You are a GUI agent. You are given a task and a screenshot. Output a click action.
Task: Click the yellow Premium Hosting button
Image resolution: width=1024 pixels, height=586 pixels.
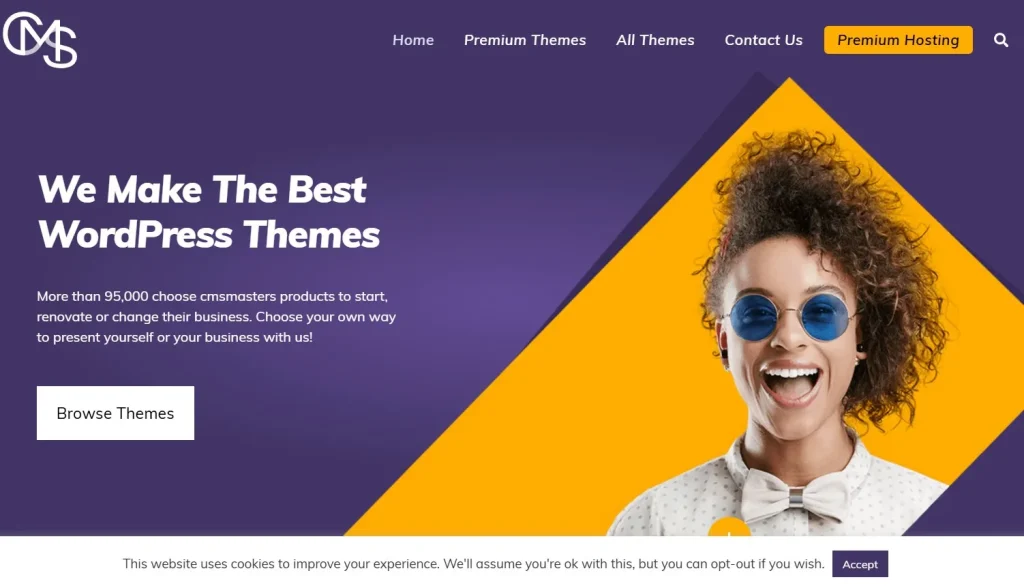tap(898, 40)
